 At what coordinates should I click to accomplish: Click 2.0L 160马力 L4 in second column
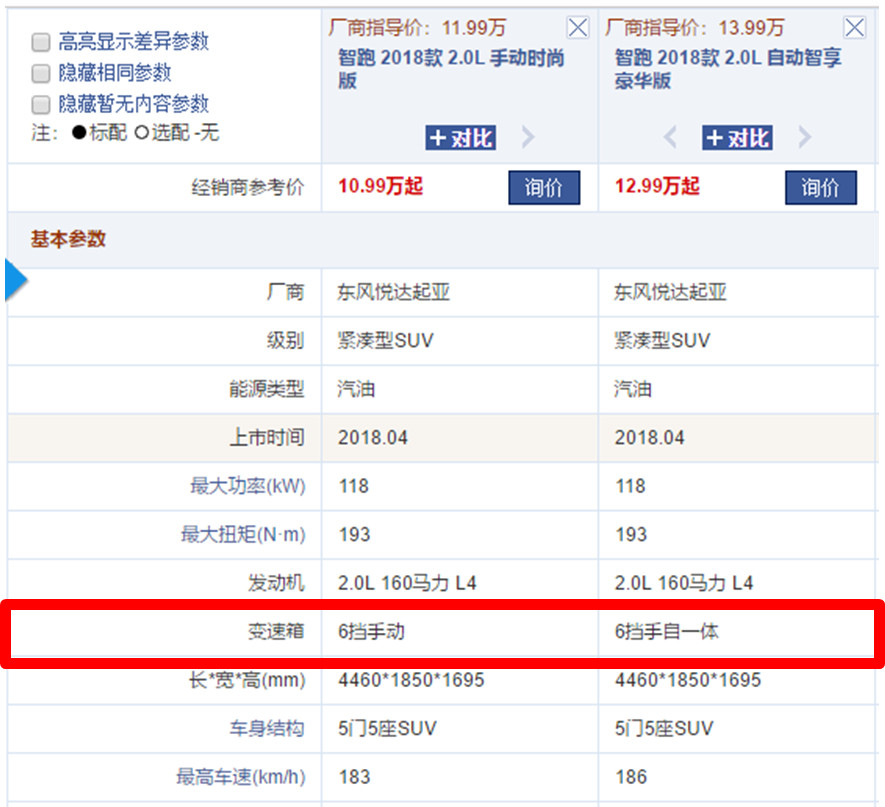tap(684, 583)
